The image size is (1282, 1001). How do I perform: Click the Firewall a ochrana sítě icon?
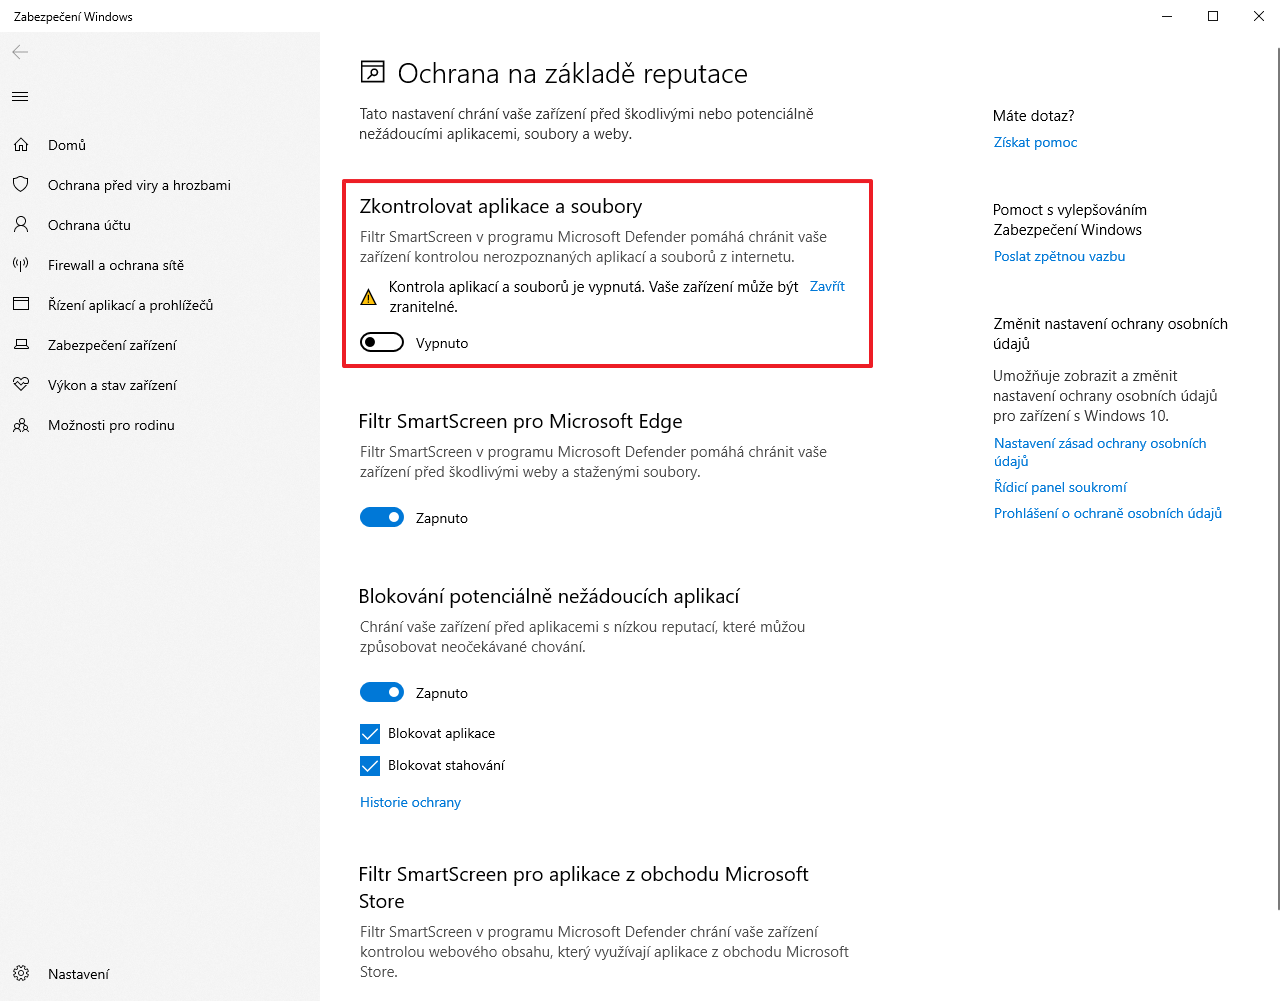click(x=20, y=265)
